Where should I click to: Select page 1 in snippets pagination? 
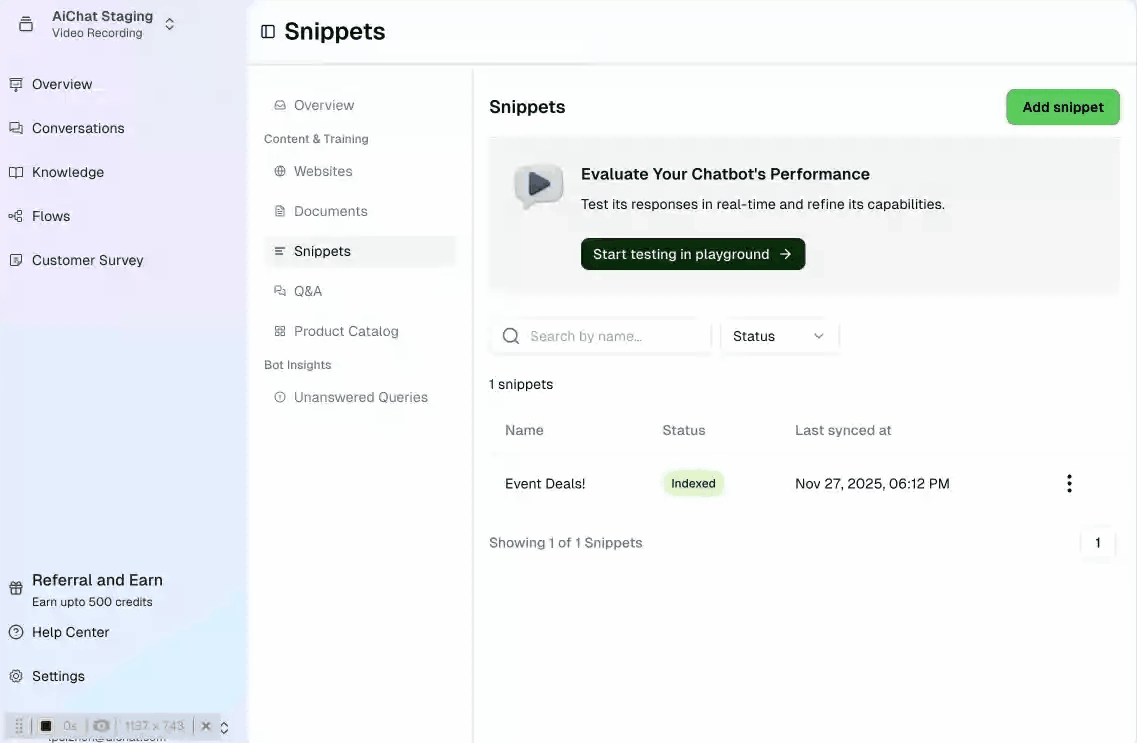click(1098, 543)
